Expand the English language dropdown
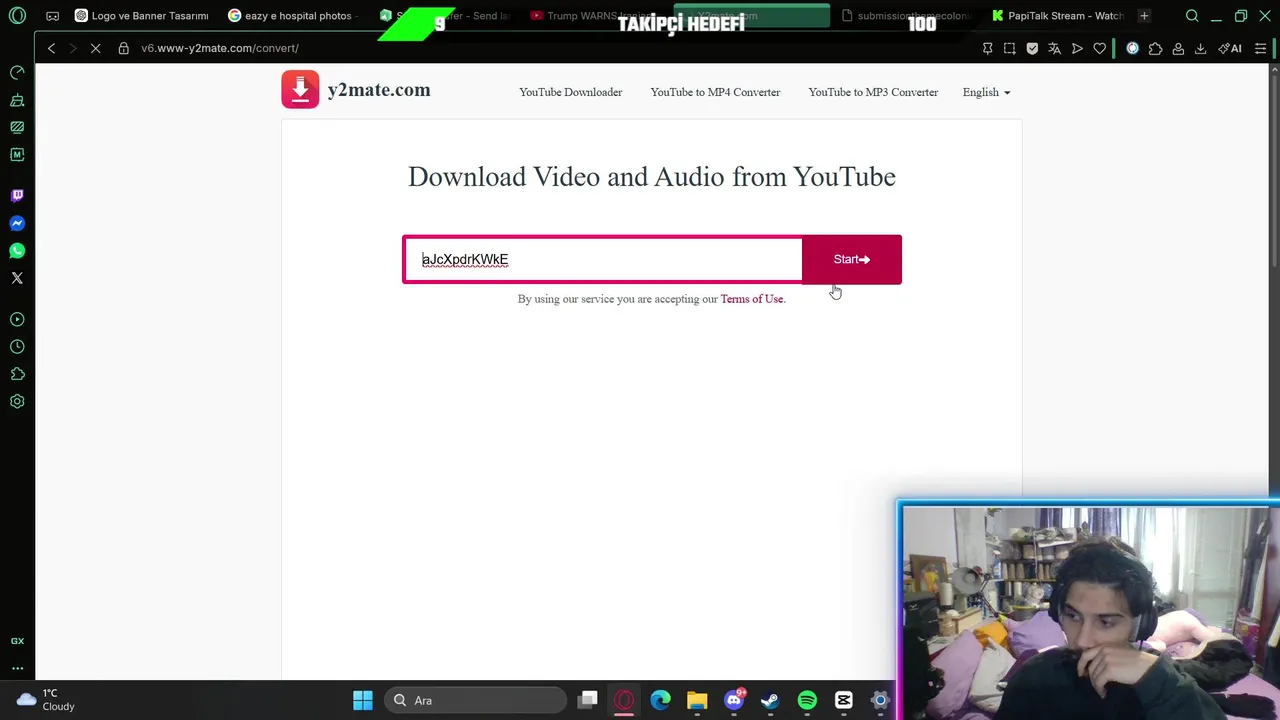 coord(986,92)
